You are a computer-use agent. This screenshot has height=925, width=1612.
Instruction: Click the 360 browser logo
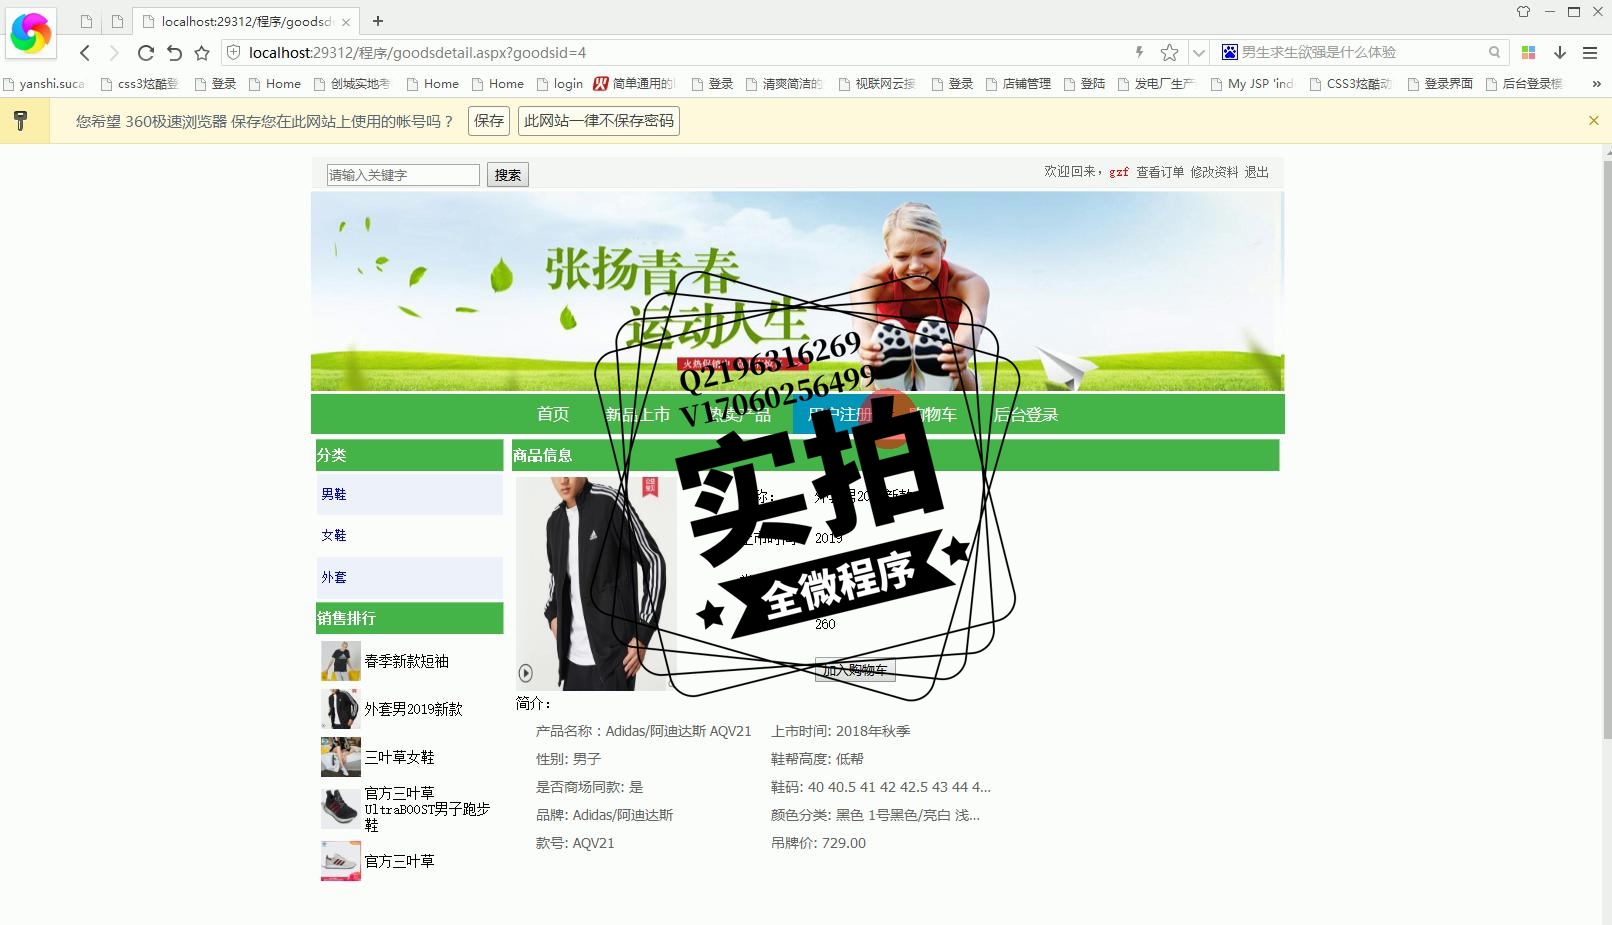30,33
